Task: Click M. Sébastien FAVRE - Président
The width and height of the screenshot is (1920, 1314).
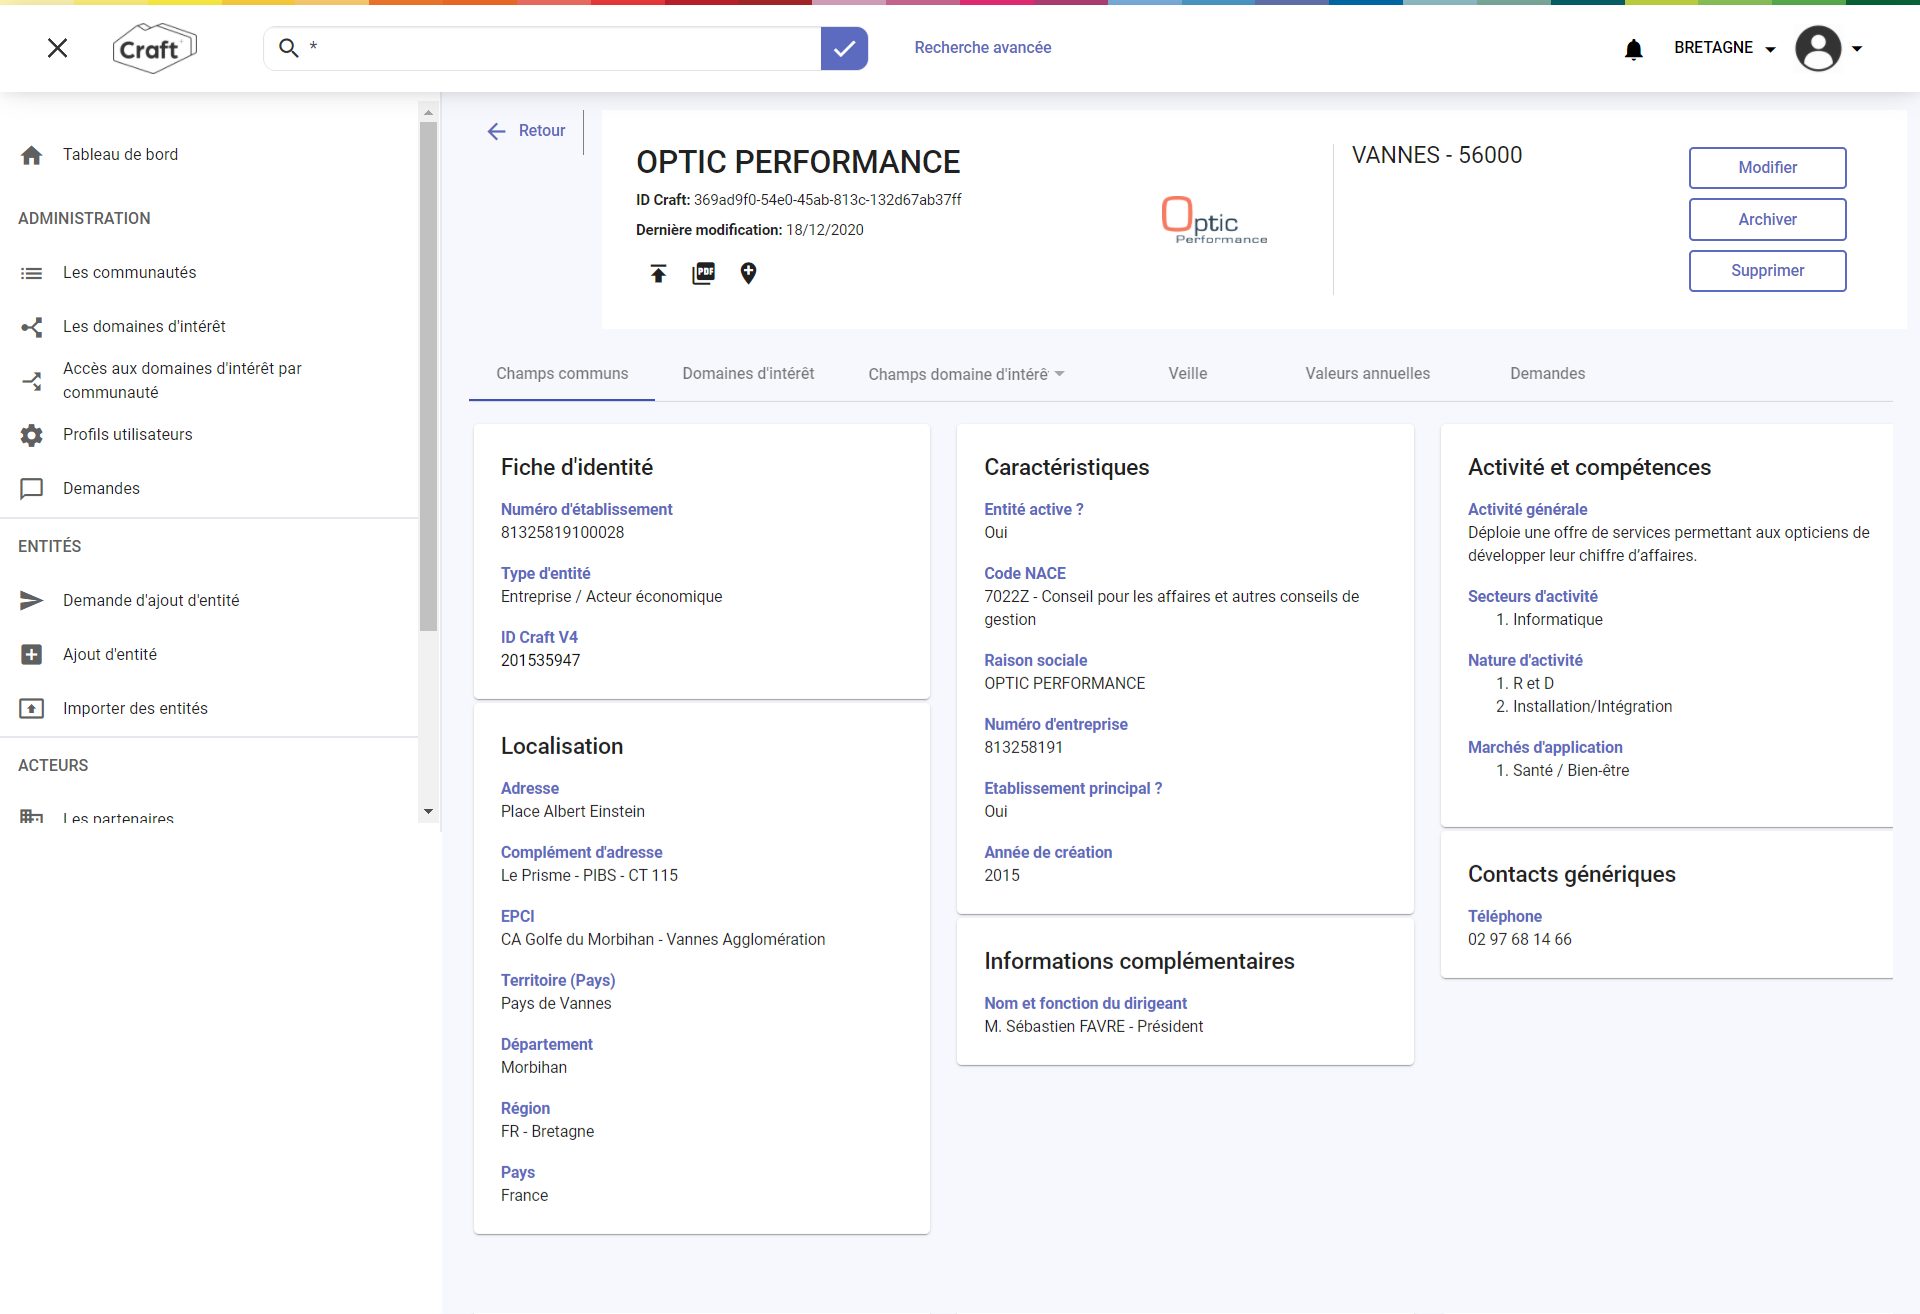Action: 1093,1027
